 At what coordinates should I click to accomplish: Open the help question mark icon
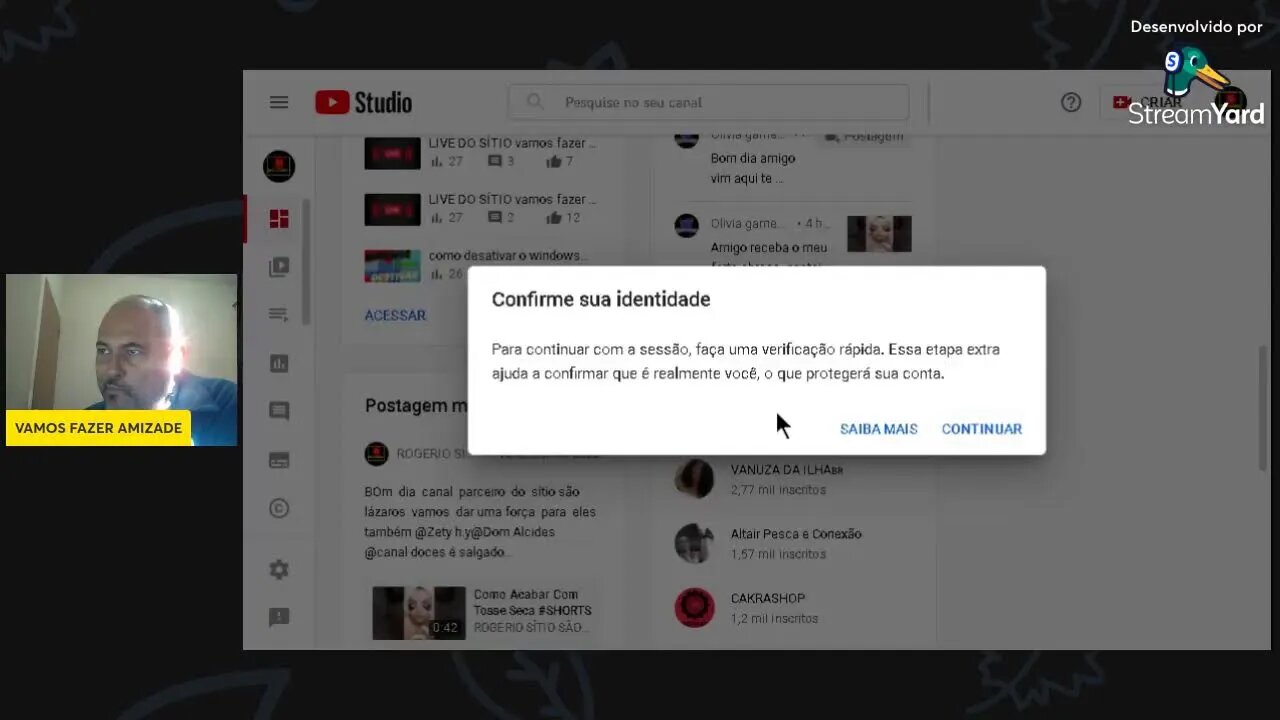tap(1071, 102)
